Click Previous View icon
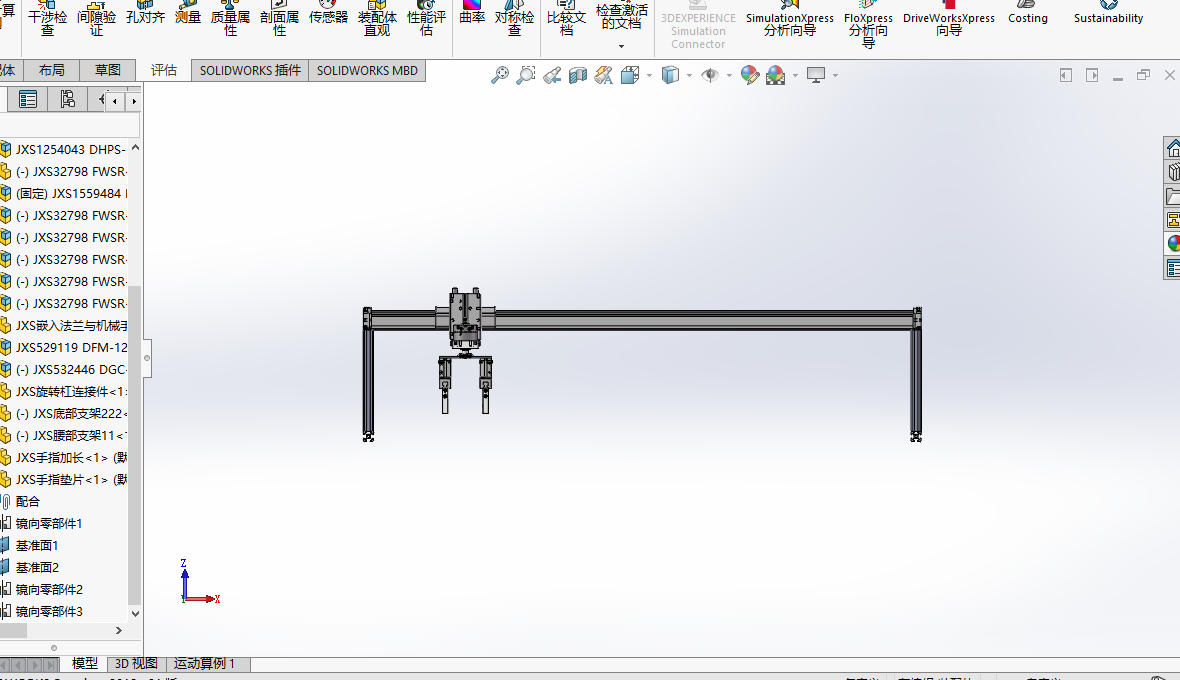Screen dimensions: 1180x680 (552, 75)
